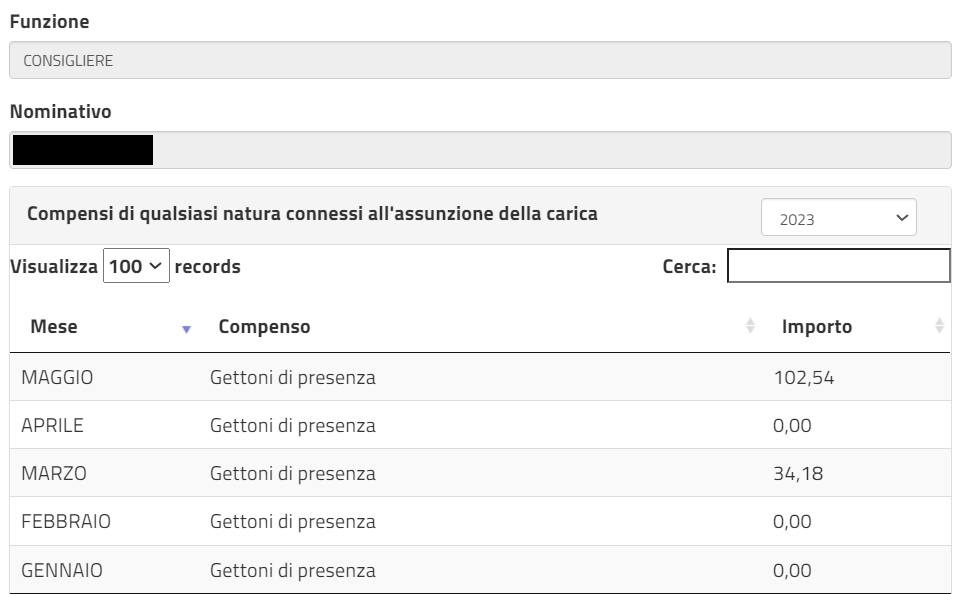Sort table by Compenso header
The image size is (967, 594).
(264, 326)
